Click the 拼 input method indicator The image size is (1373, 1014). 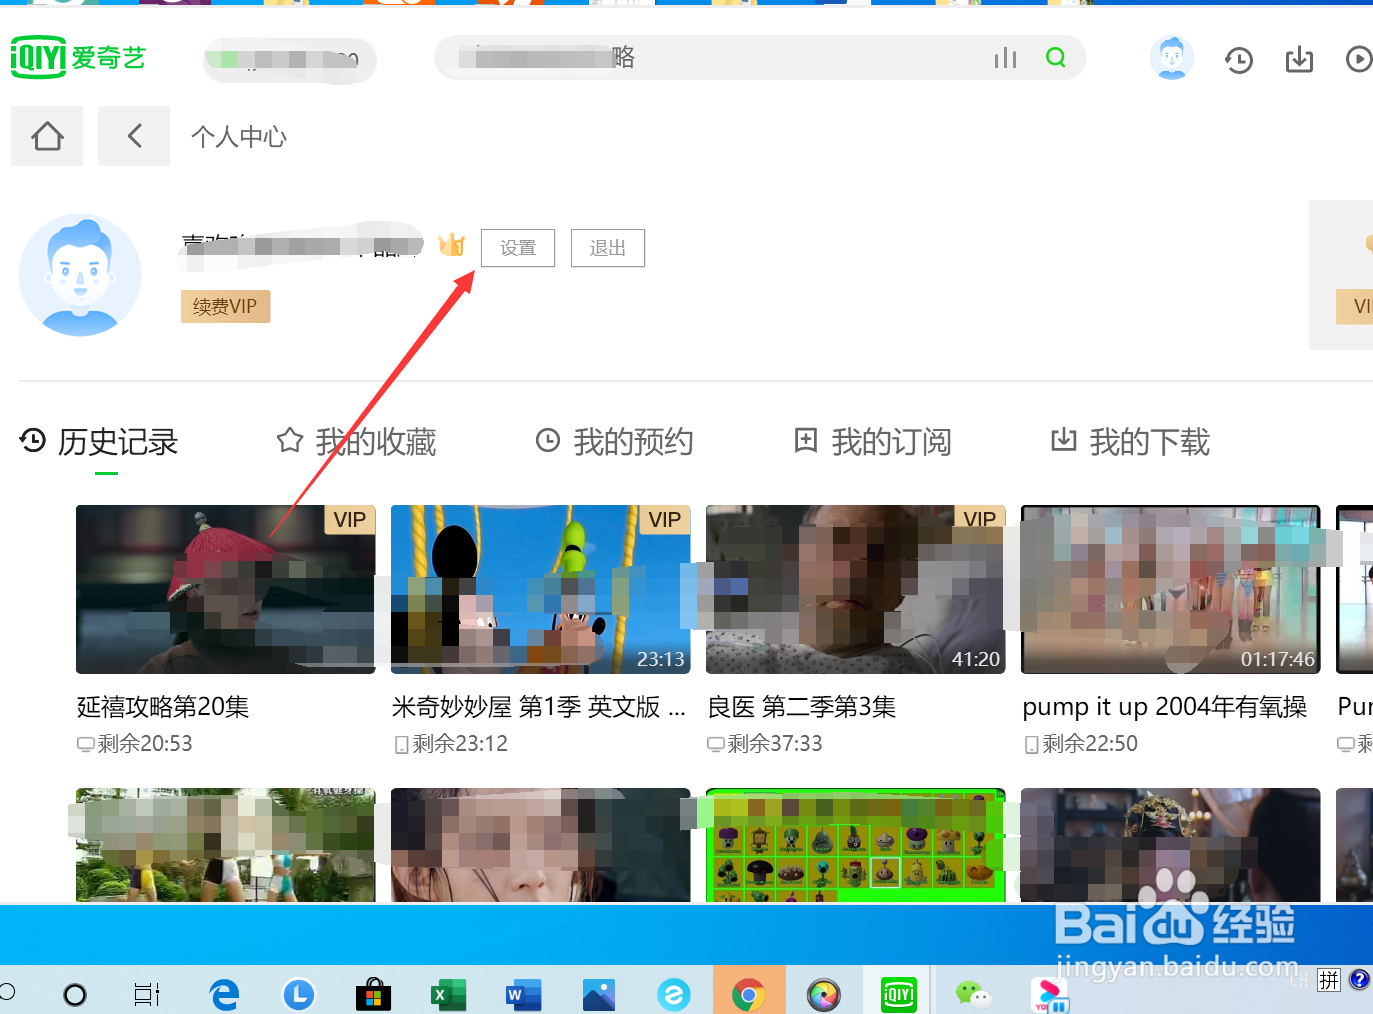click(1328, 979)
